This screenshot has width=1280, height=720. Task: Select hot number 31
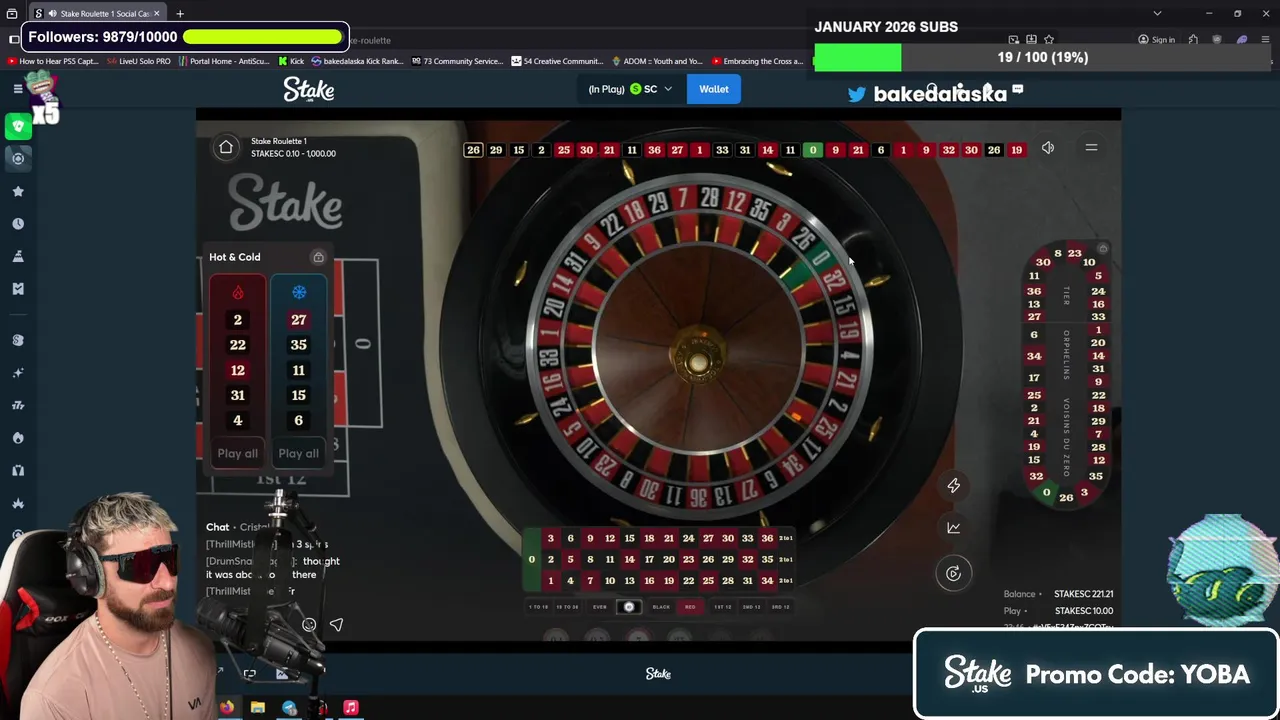[238, 395]
